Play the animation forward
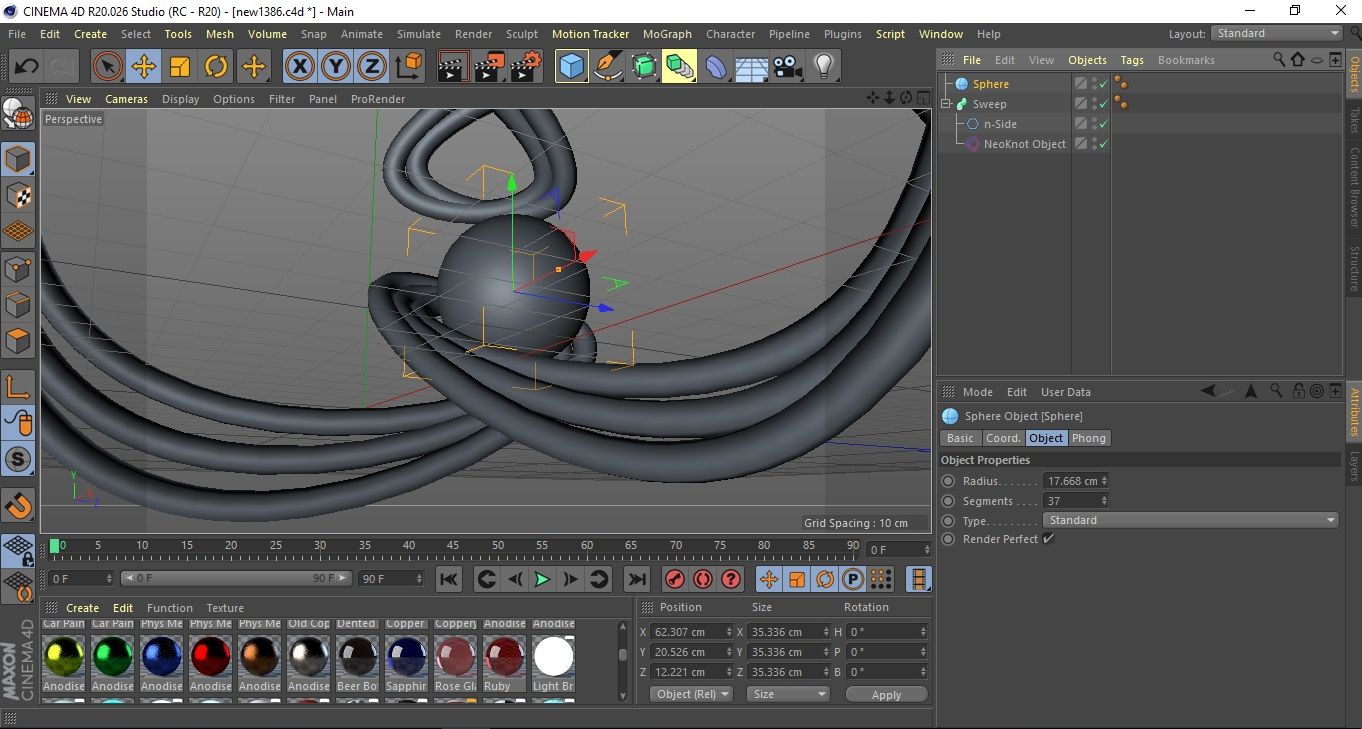The image size is (1362, 729). (x=542, y=579)
